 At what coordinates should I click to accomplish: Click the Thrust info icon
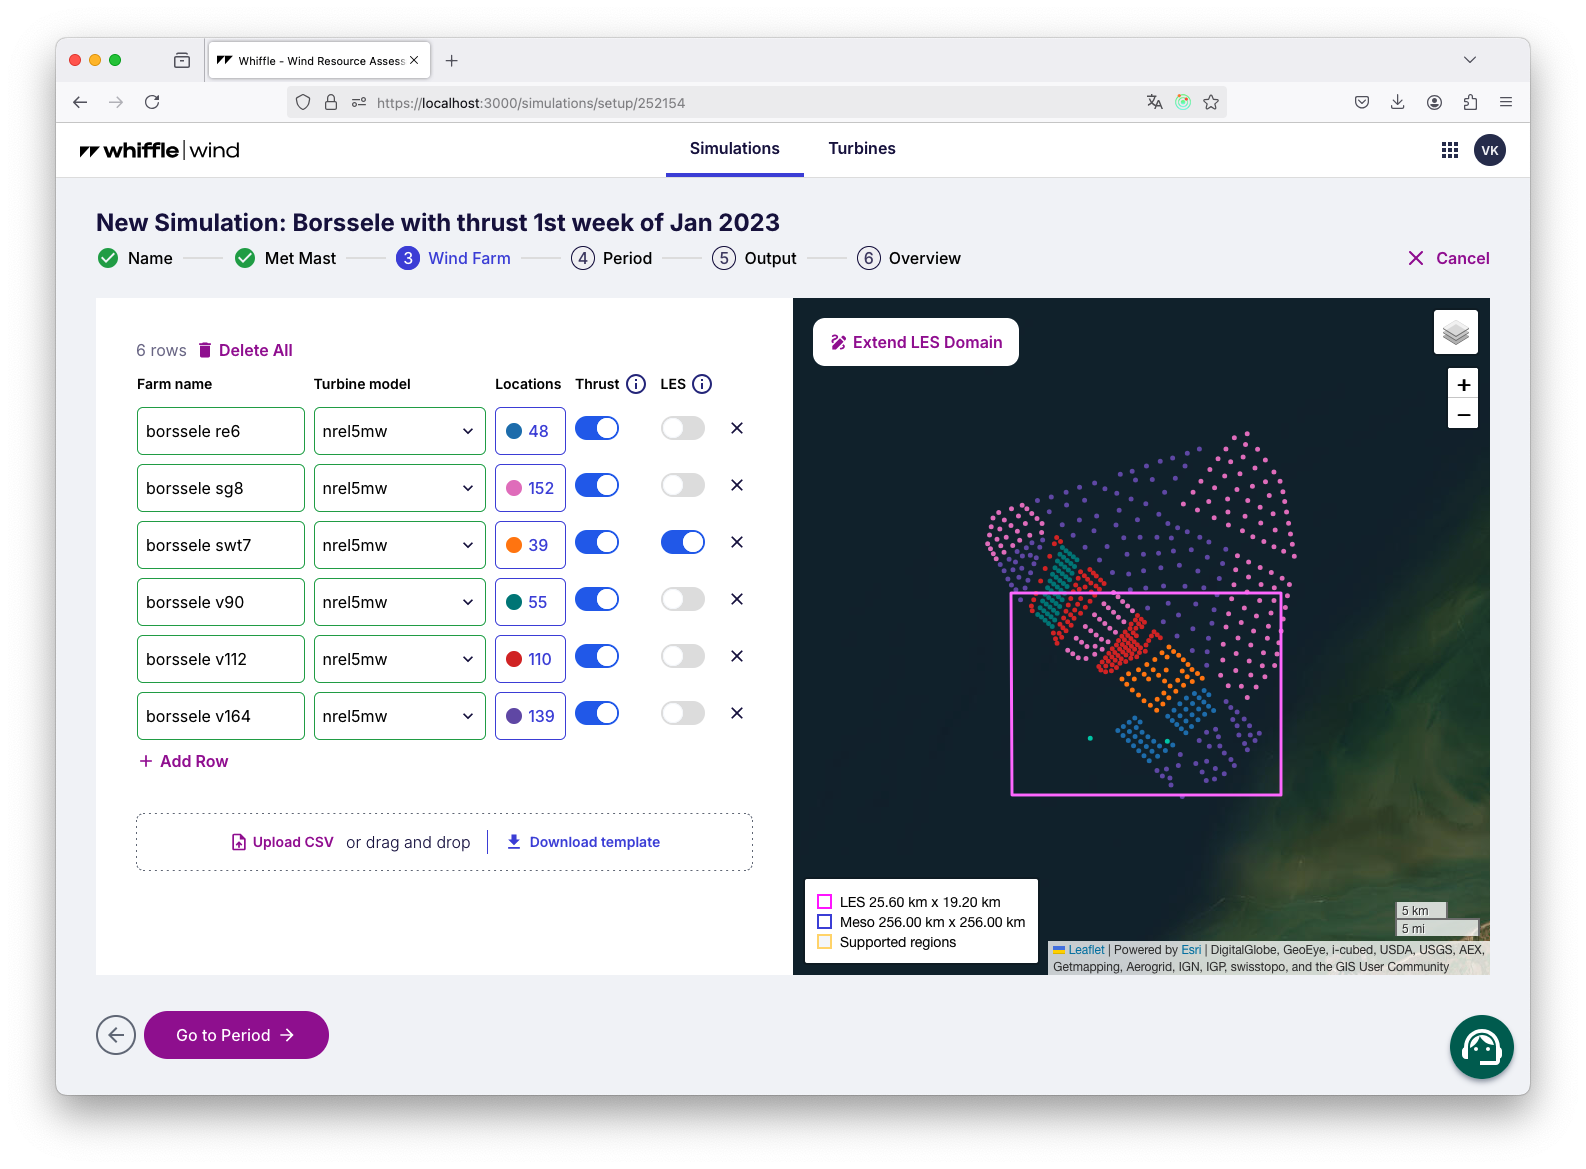pyautogui.click(x=636, y=384)
